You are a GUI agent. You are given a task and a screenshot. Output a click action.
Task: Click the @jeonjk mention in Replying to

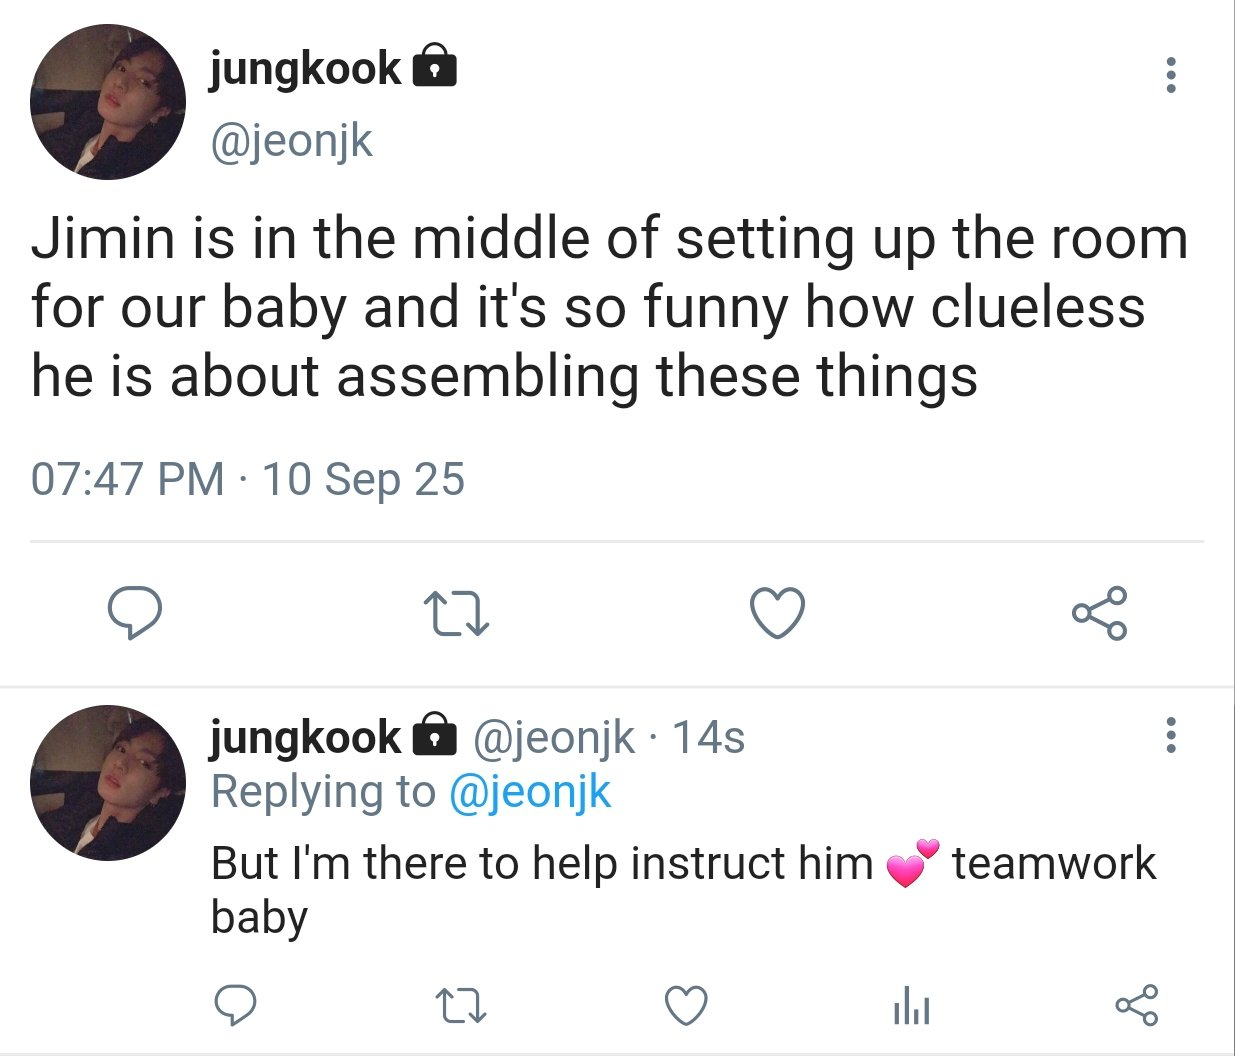tap(529, 792)
